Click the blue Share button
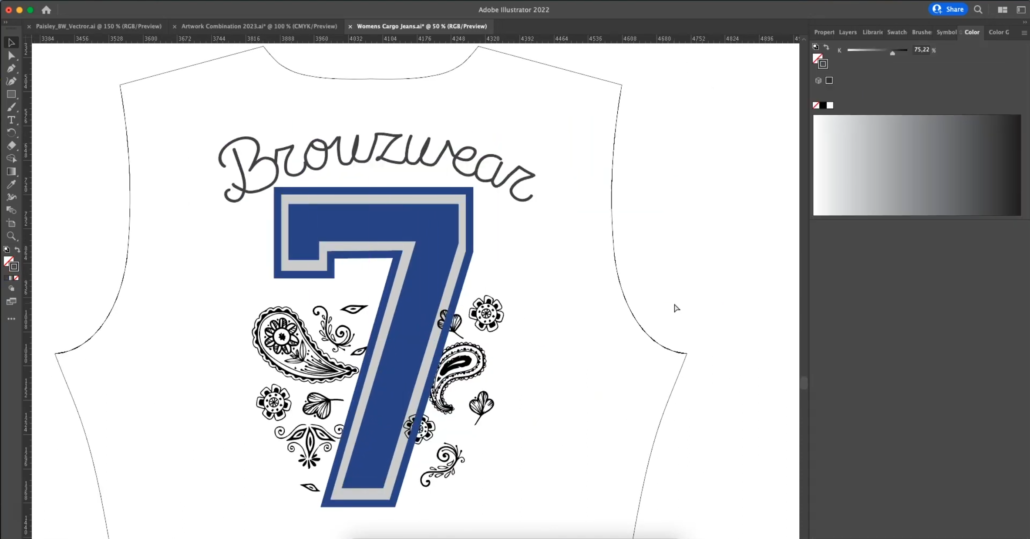 [948, 9]
